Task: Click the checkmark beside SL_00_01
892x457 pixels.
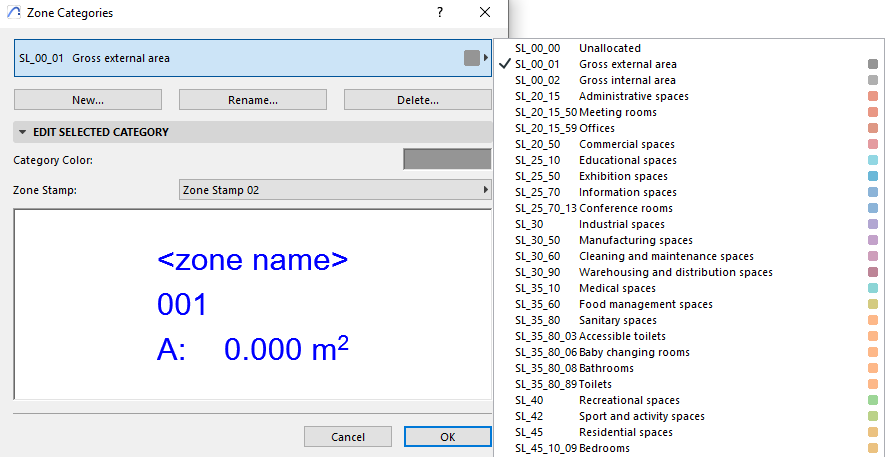Action: (505, 64)
